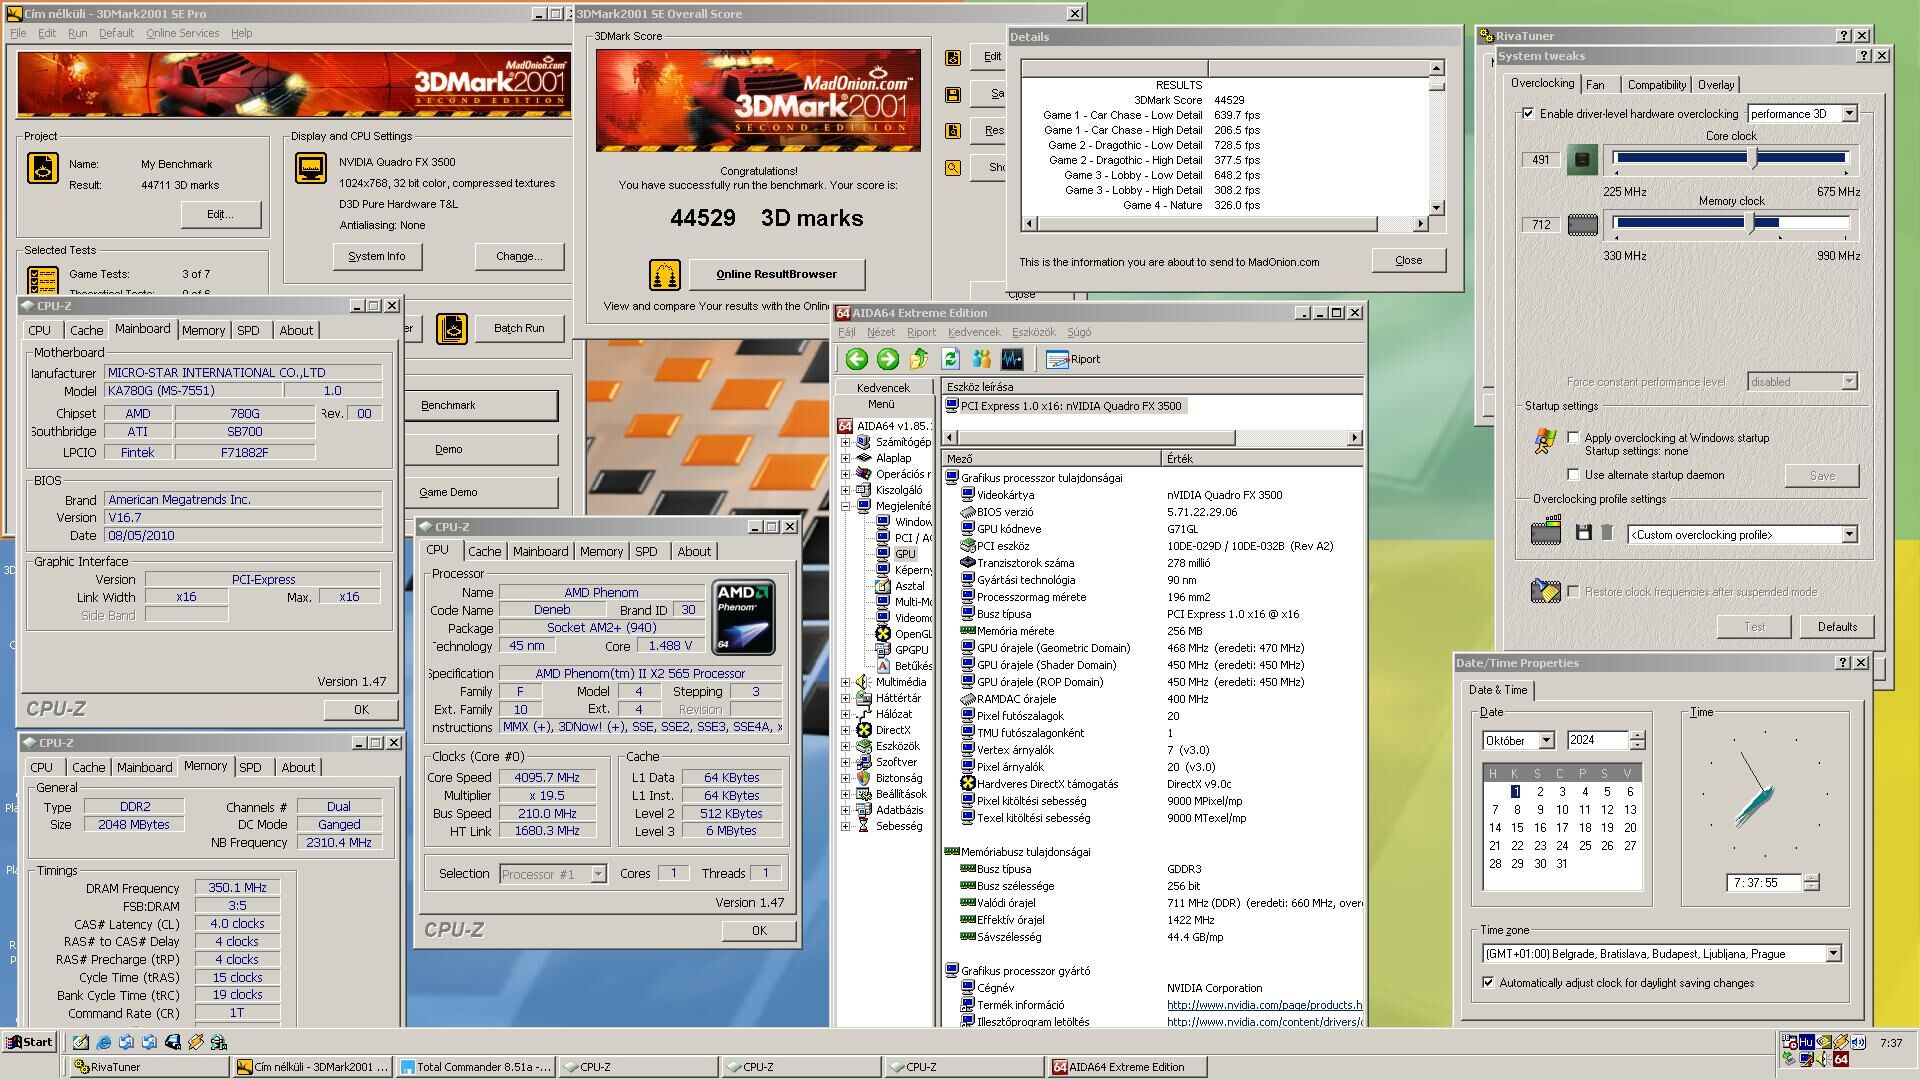Click the icon beside Edit in Overall Score window
The image size is (1920, 1080).
click(x=953, y=58)
